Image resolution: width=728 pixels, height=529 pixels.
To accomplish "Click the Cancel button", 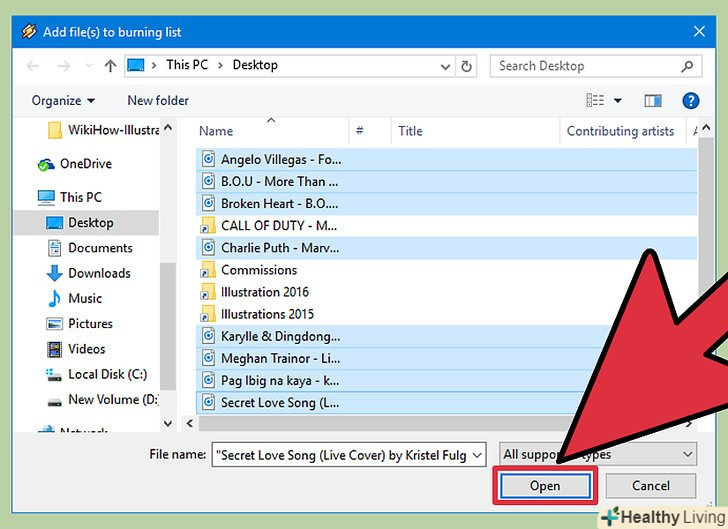I will click(651, 486).
